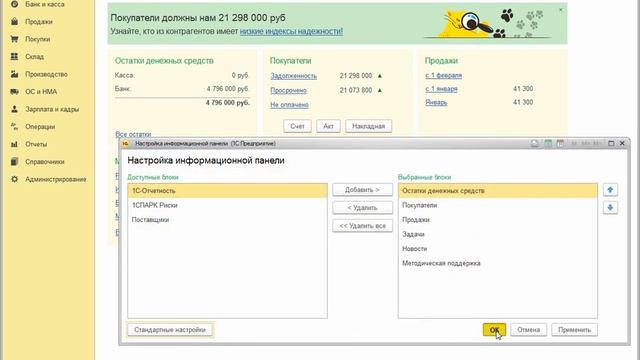The image size is (640, 360).
Task: Click the Администрирование gear icon
Action: pyautogui.click(x=14, y=180)
